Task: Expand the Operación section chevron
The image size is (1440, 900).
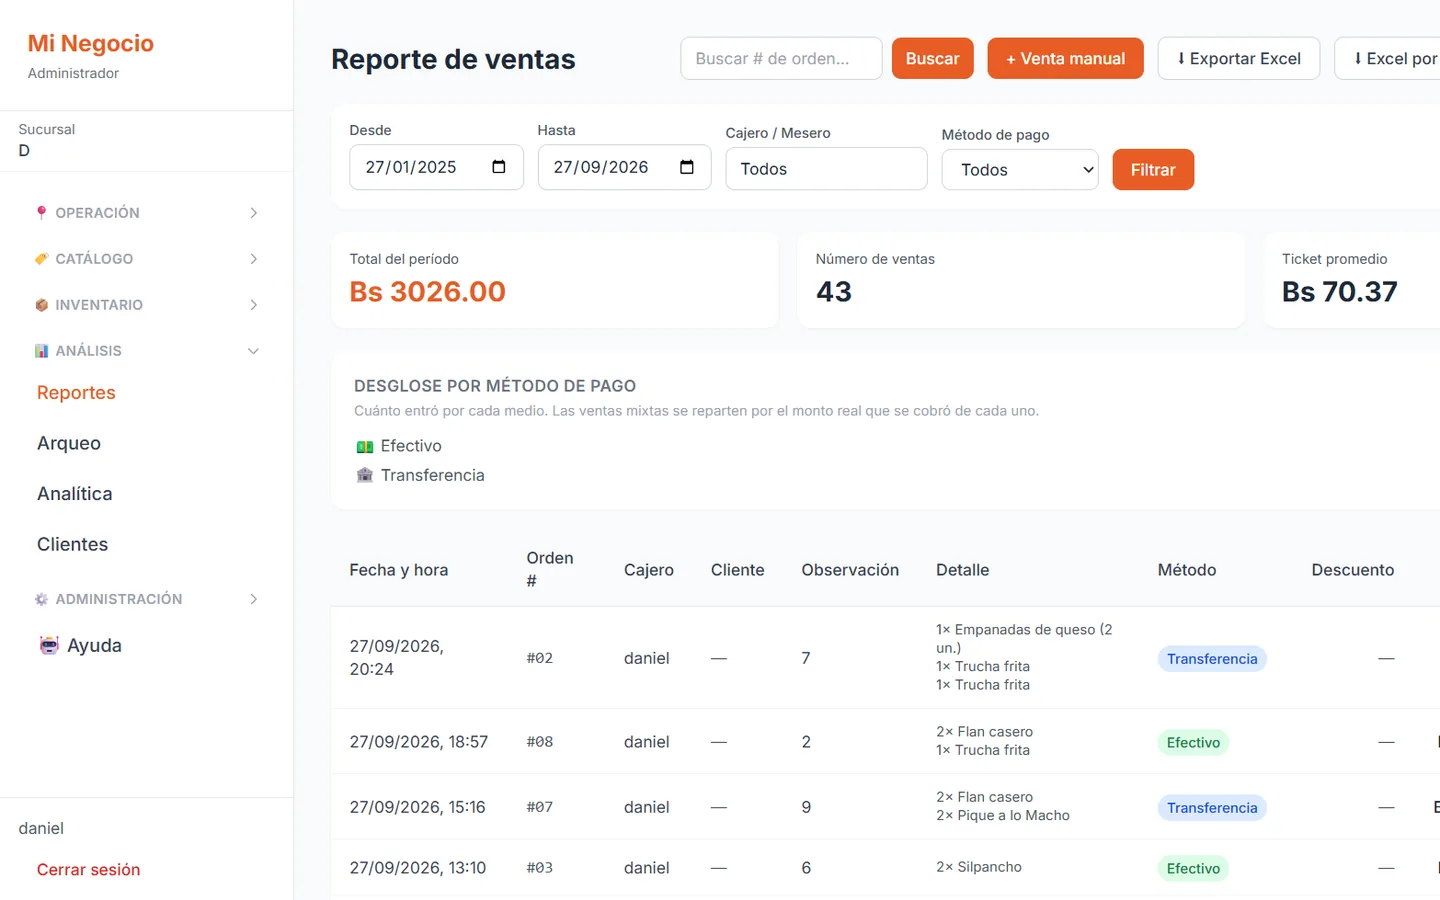Action: [x=254, y=213]
